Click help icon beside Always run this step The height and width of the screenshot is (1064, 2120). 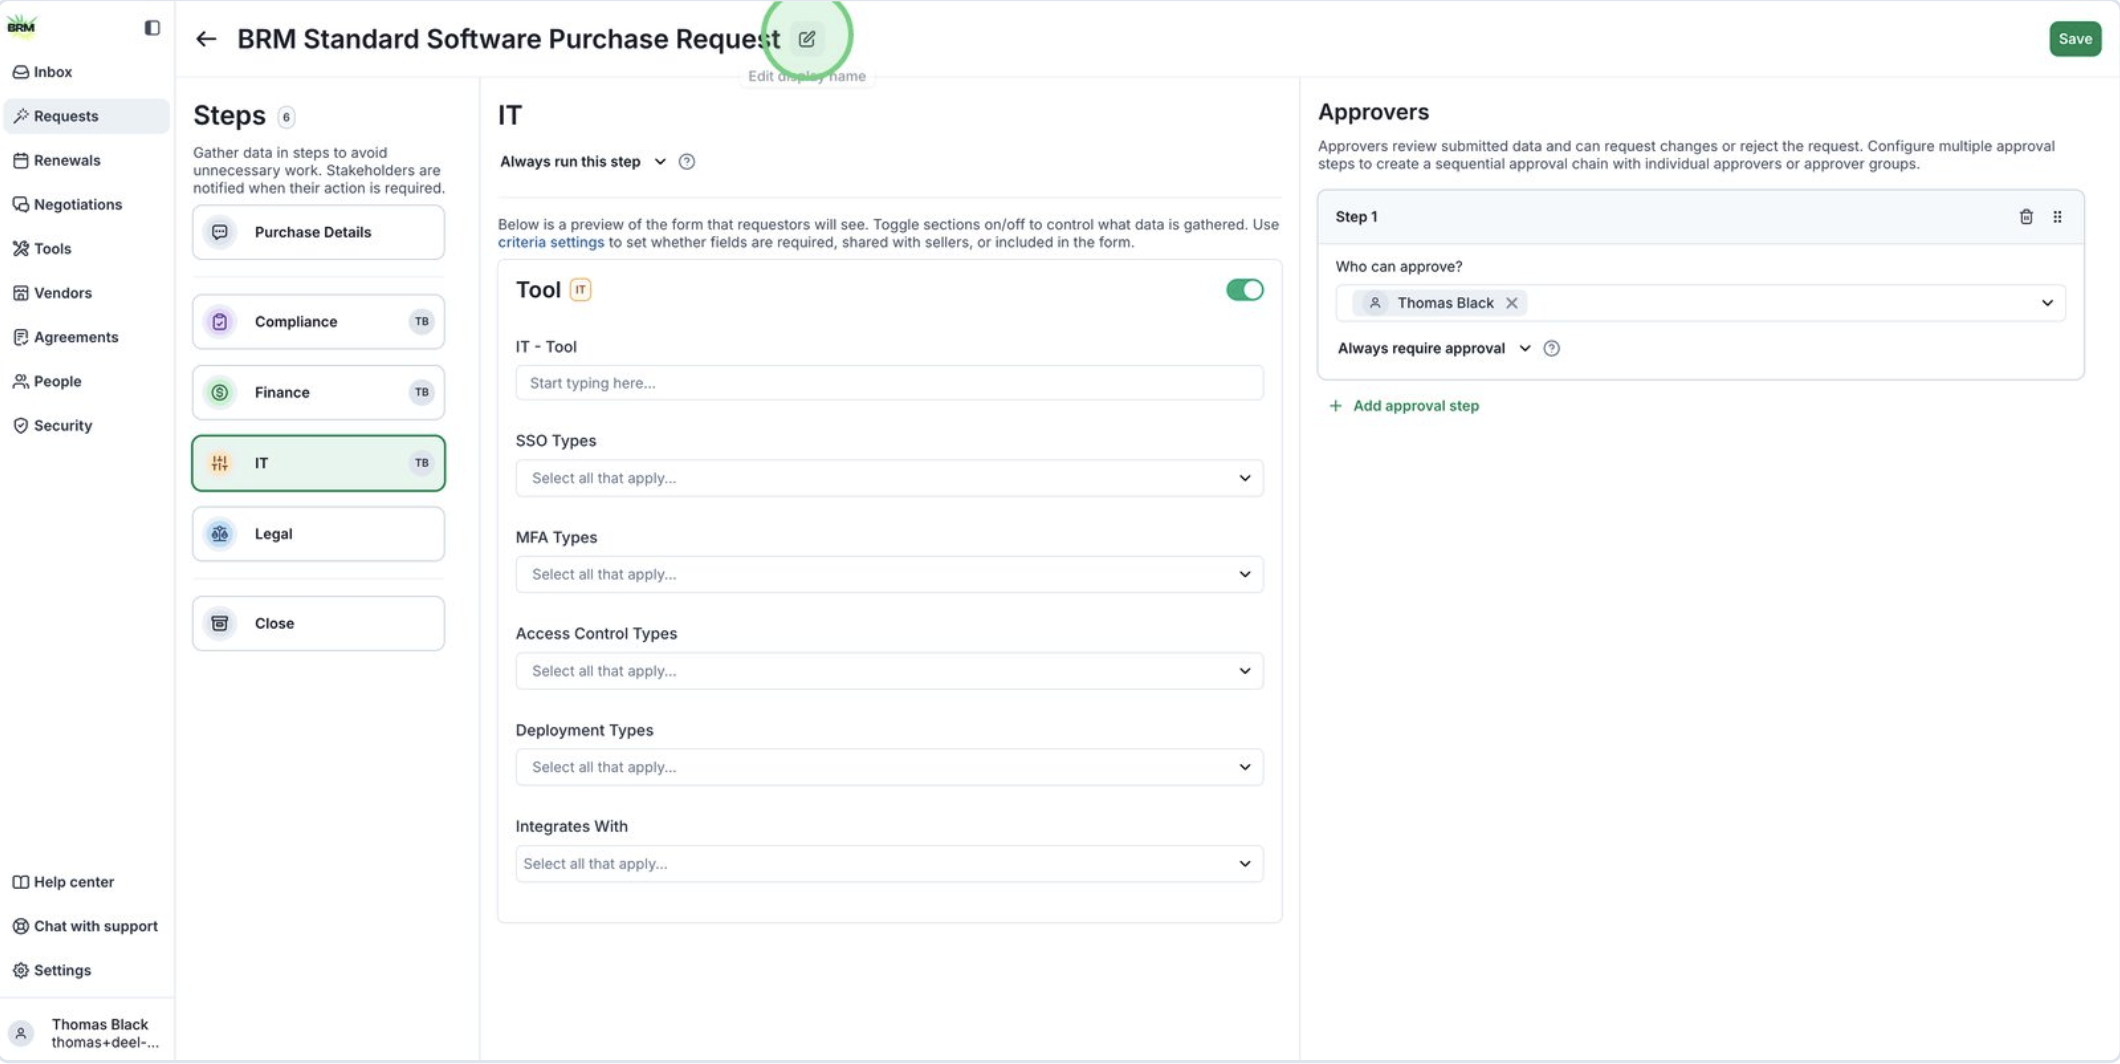(x=687, y=162)
